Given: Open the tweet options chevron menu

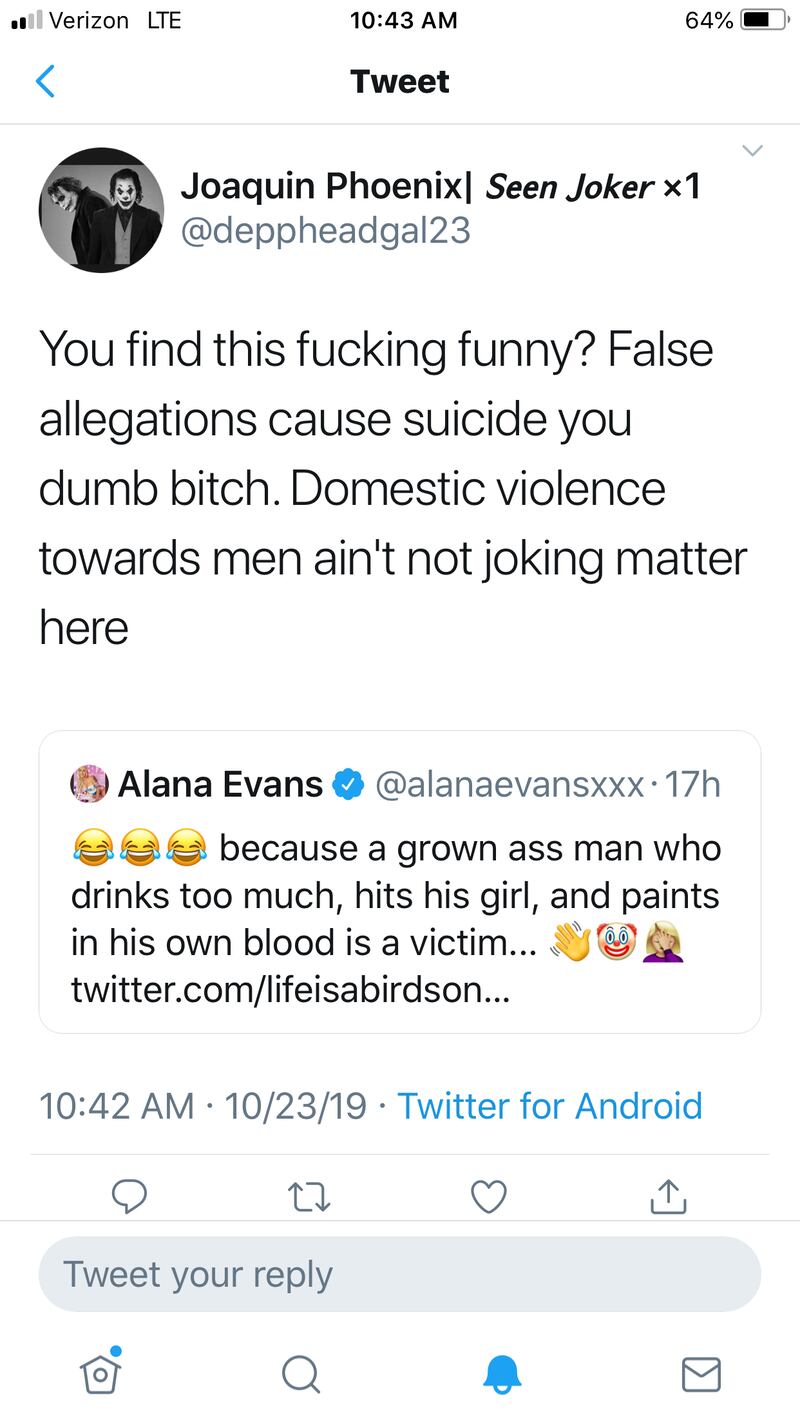Looking at the screenshot, I should coord(752,151).
